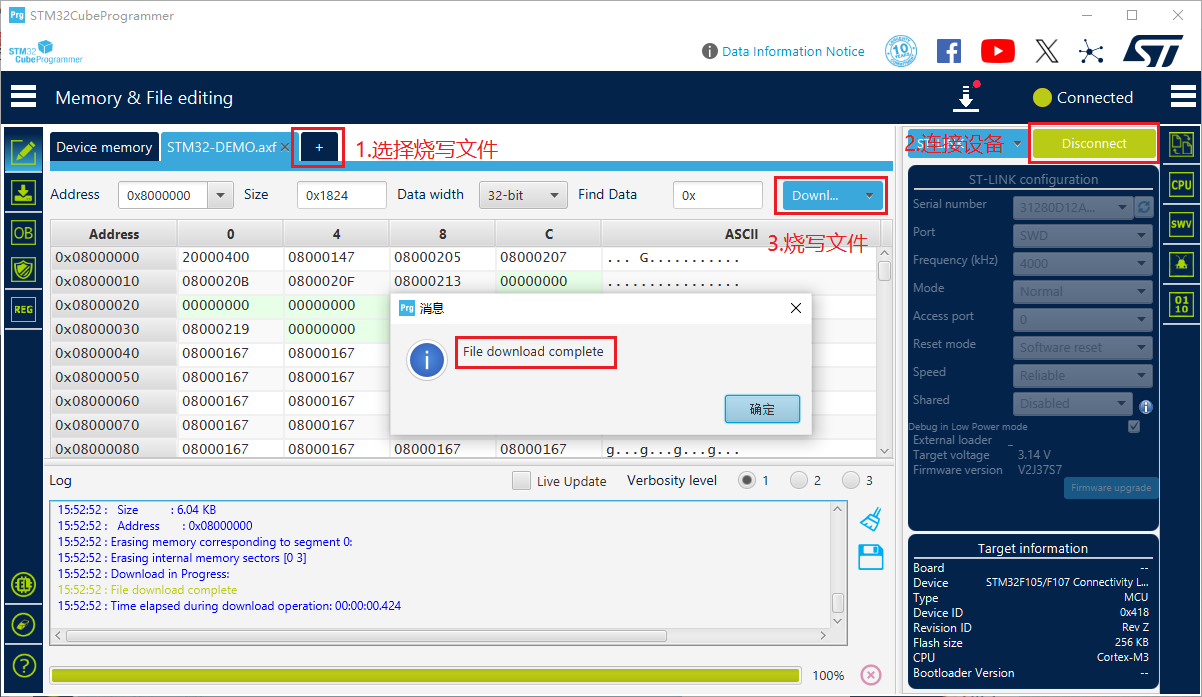1202x697 pixels.
Task: Open the left hamburger menu
Action: [23, 97]
